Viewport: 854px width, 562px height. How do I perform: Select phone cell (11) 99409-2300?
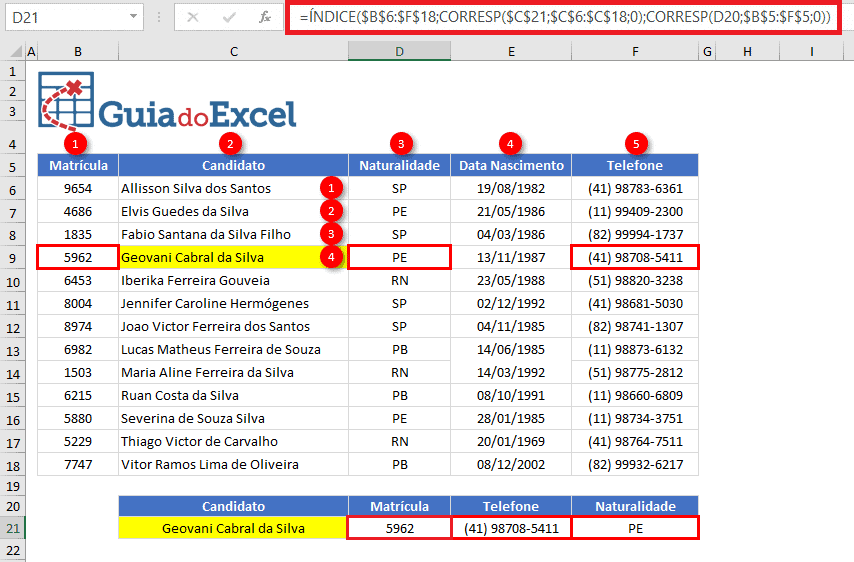coord(635,211)
